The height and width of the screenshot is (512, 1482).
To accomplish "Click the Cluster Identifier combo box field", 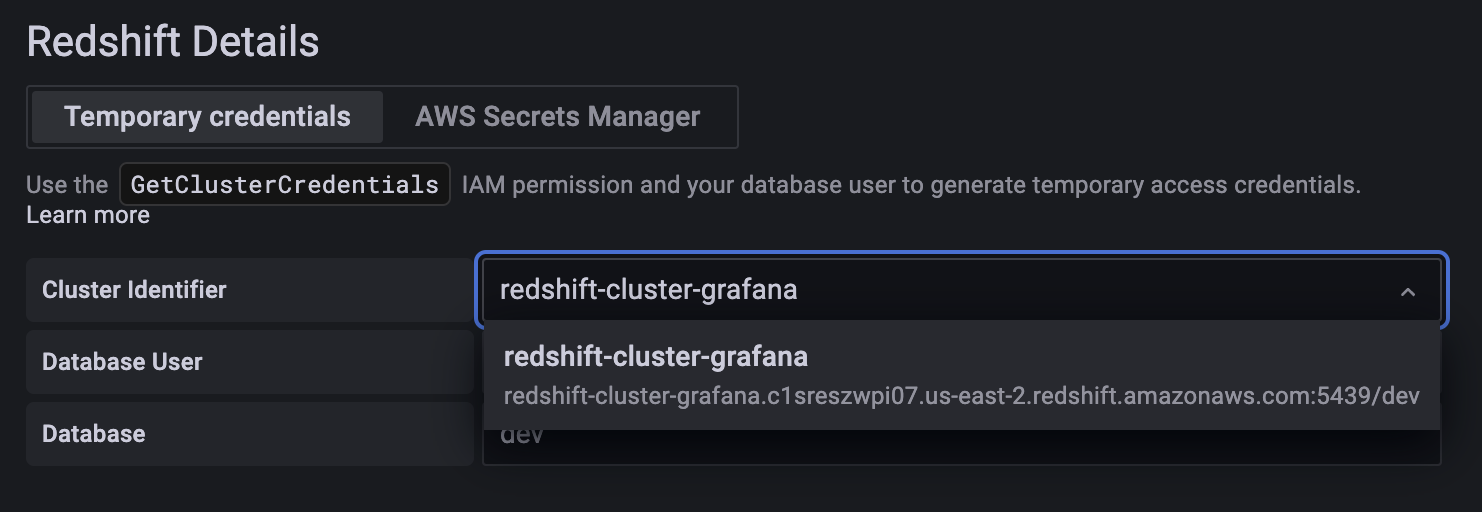I will (x=961, y=290).
